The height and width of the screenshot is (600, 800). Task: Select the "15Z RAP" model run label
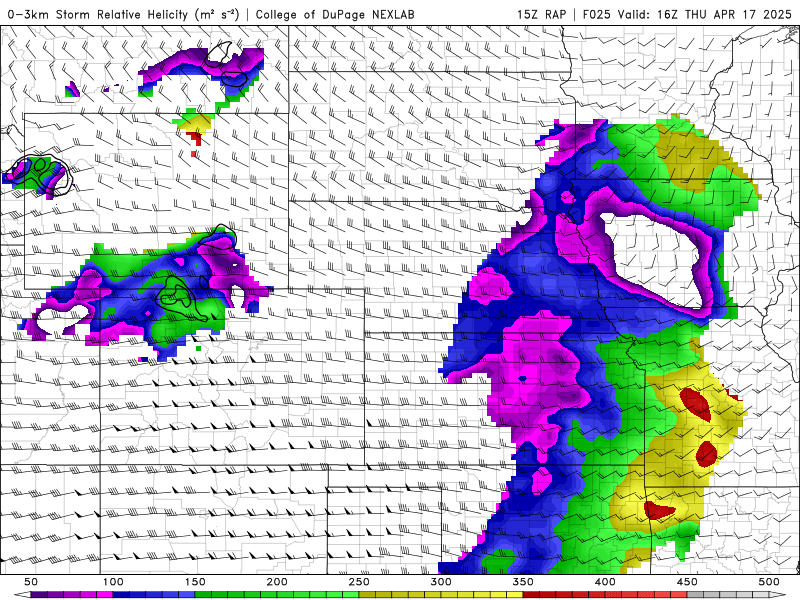coord(541,14)
